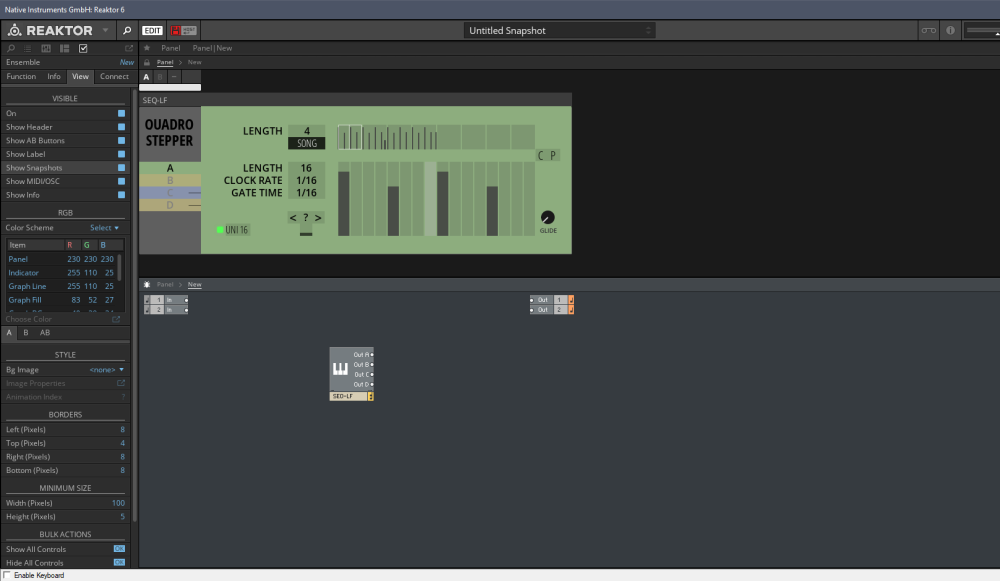Toggle the Show Header checkbox

pos(121,127)
